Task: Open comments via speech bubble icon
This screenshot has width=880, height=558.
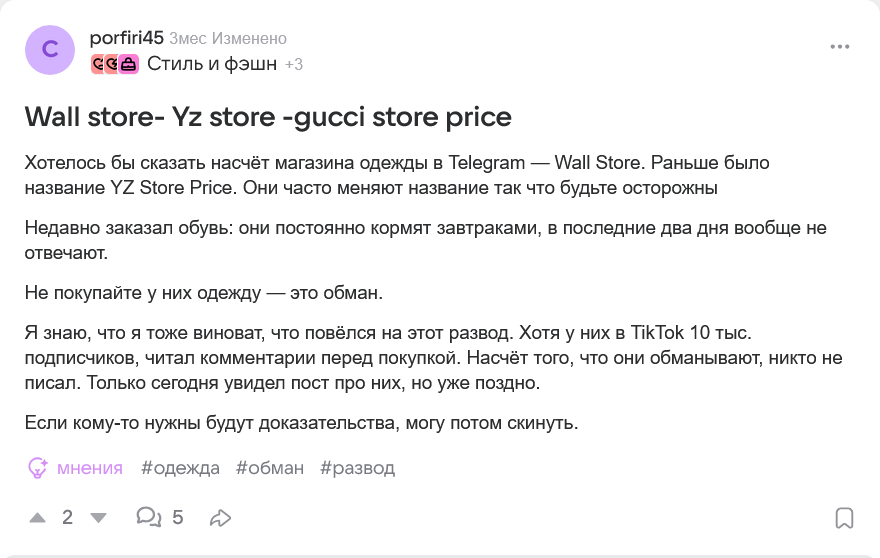Action: click(148, 517)
